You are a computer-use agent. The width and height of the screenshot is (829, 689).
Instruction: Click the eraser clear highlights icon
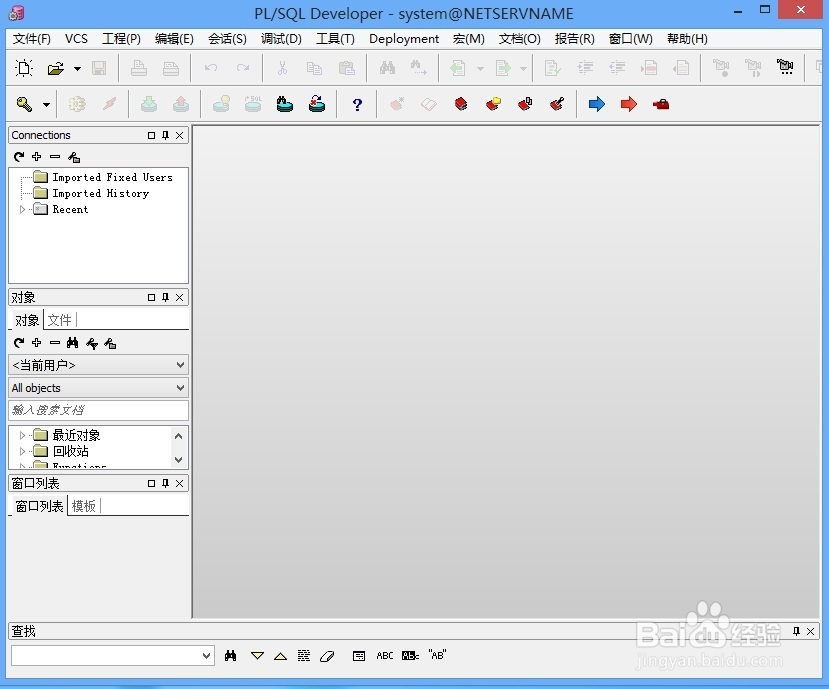coord(327,656)
